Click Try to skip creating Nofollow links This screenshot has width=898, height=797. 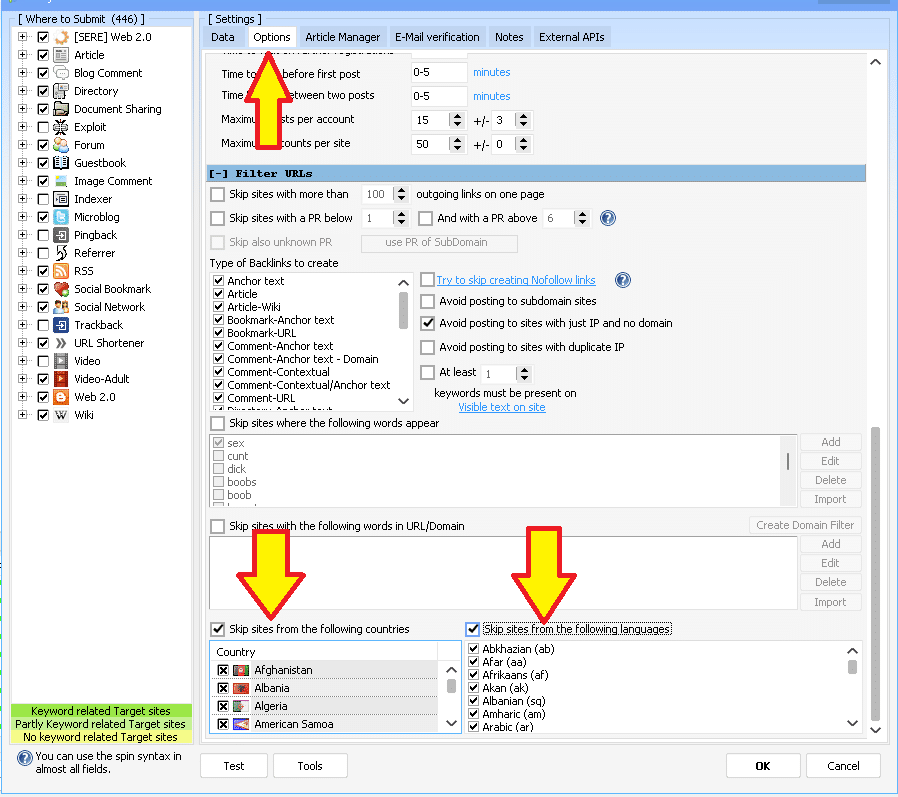pos(516,280)
